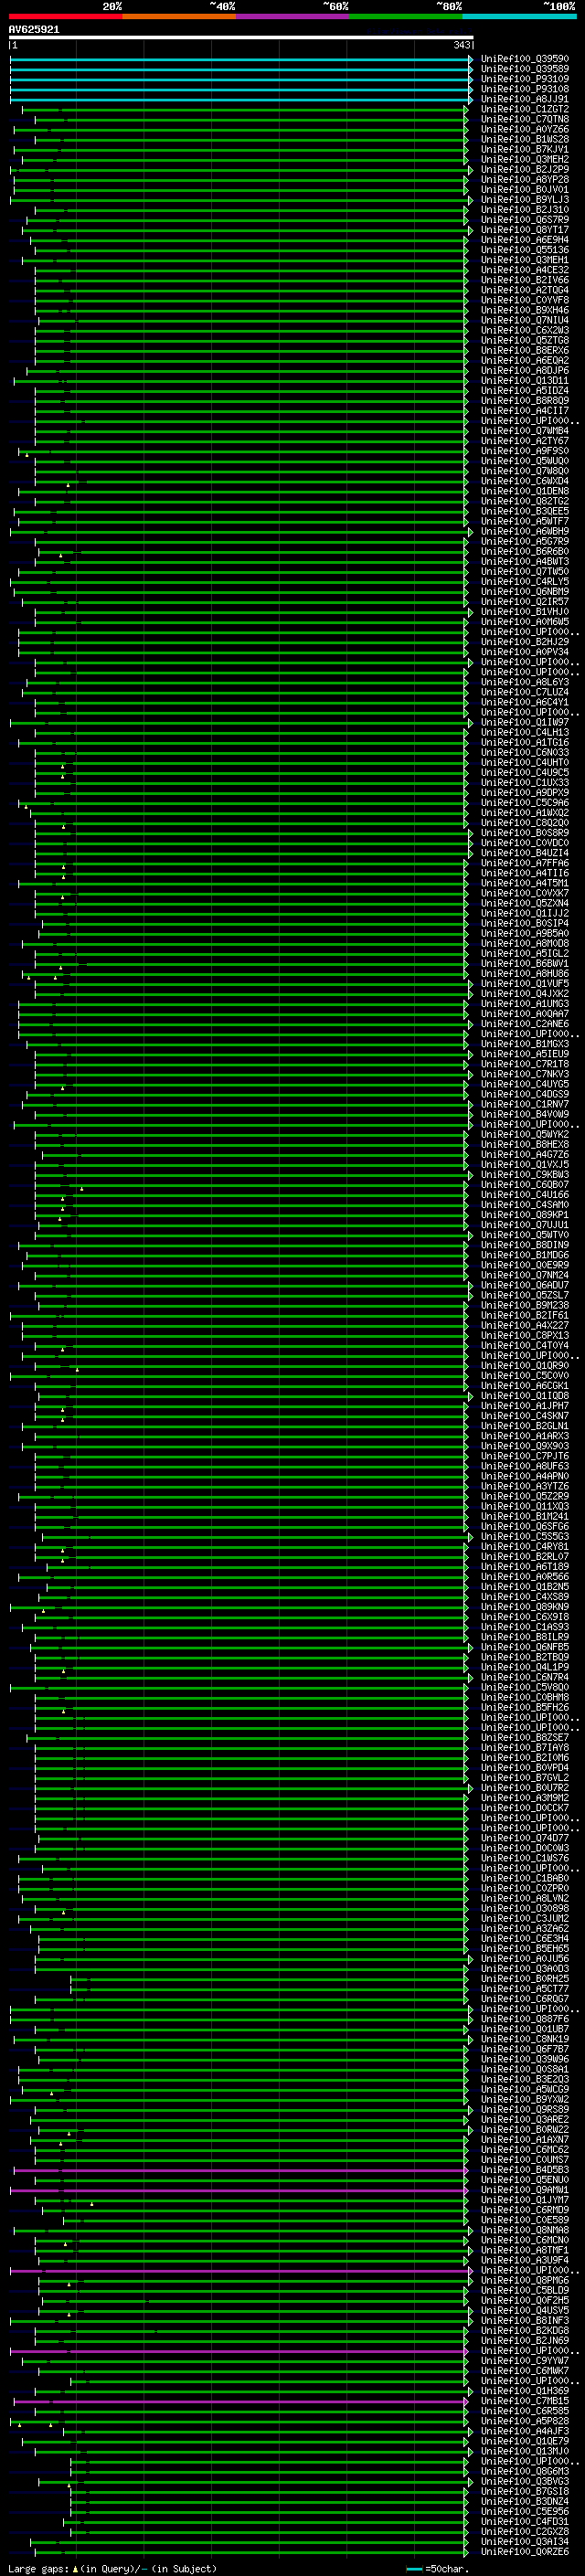Select hit UniRef100_Q7UJU1
585x2576 pixels.
pyautogui.click(x=525, y=1225)
